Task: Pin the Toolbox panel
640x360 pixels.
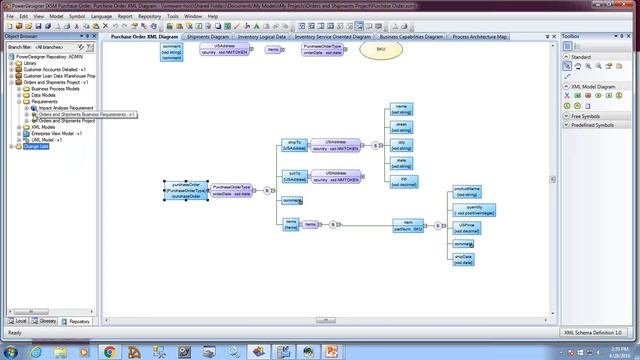Action: [x=622, y=36]
